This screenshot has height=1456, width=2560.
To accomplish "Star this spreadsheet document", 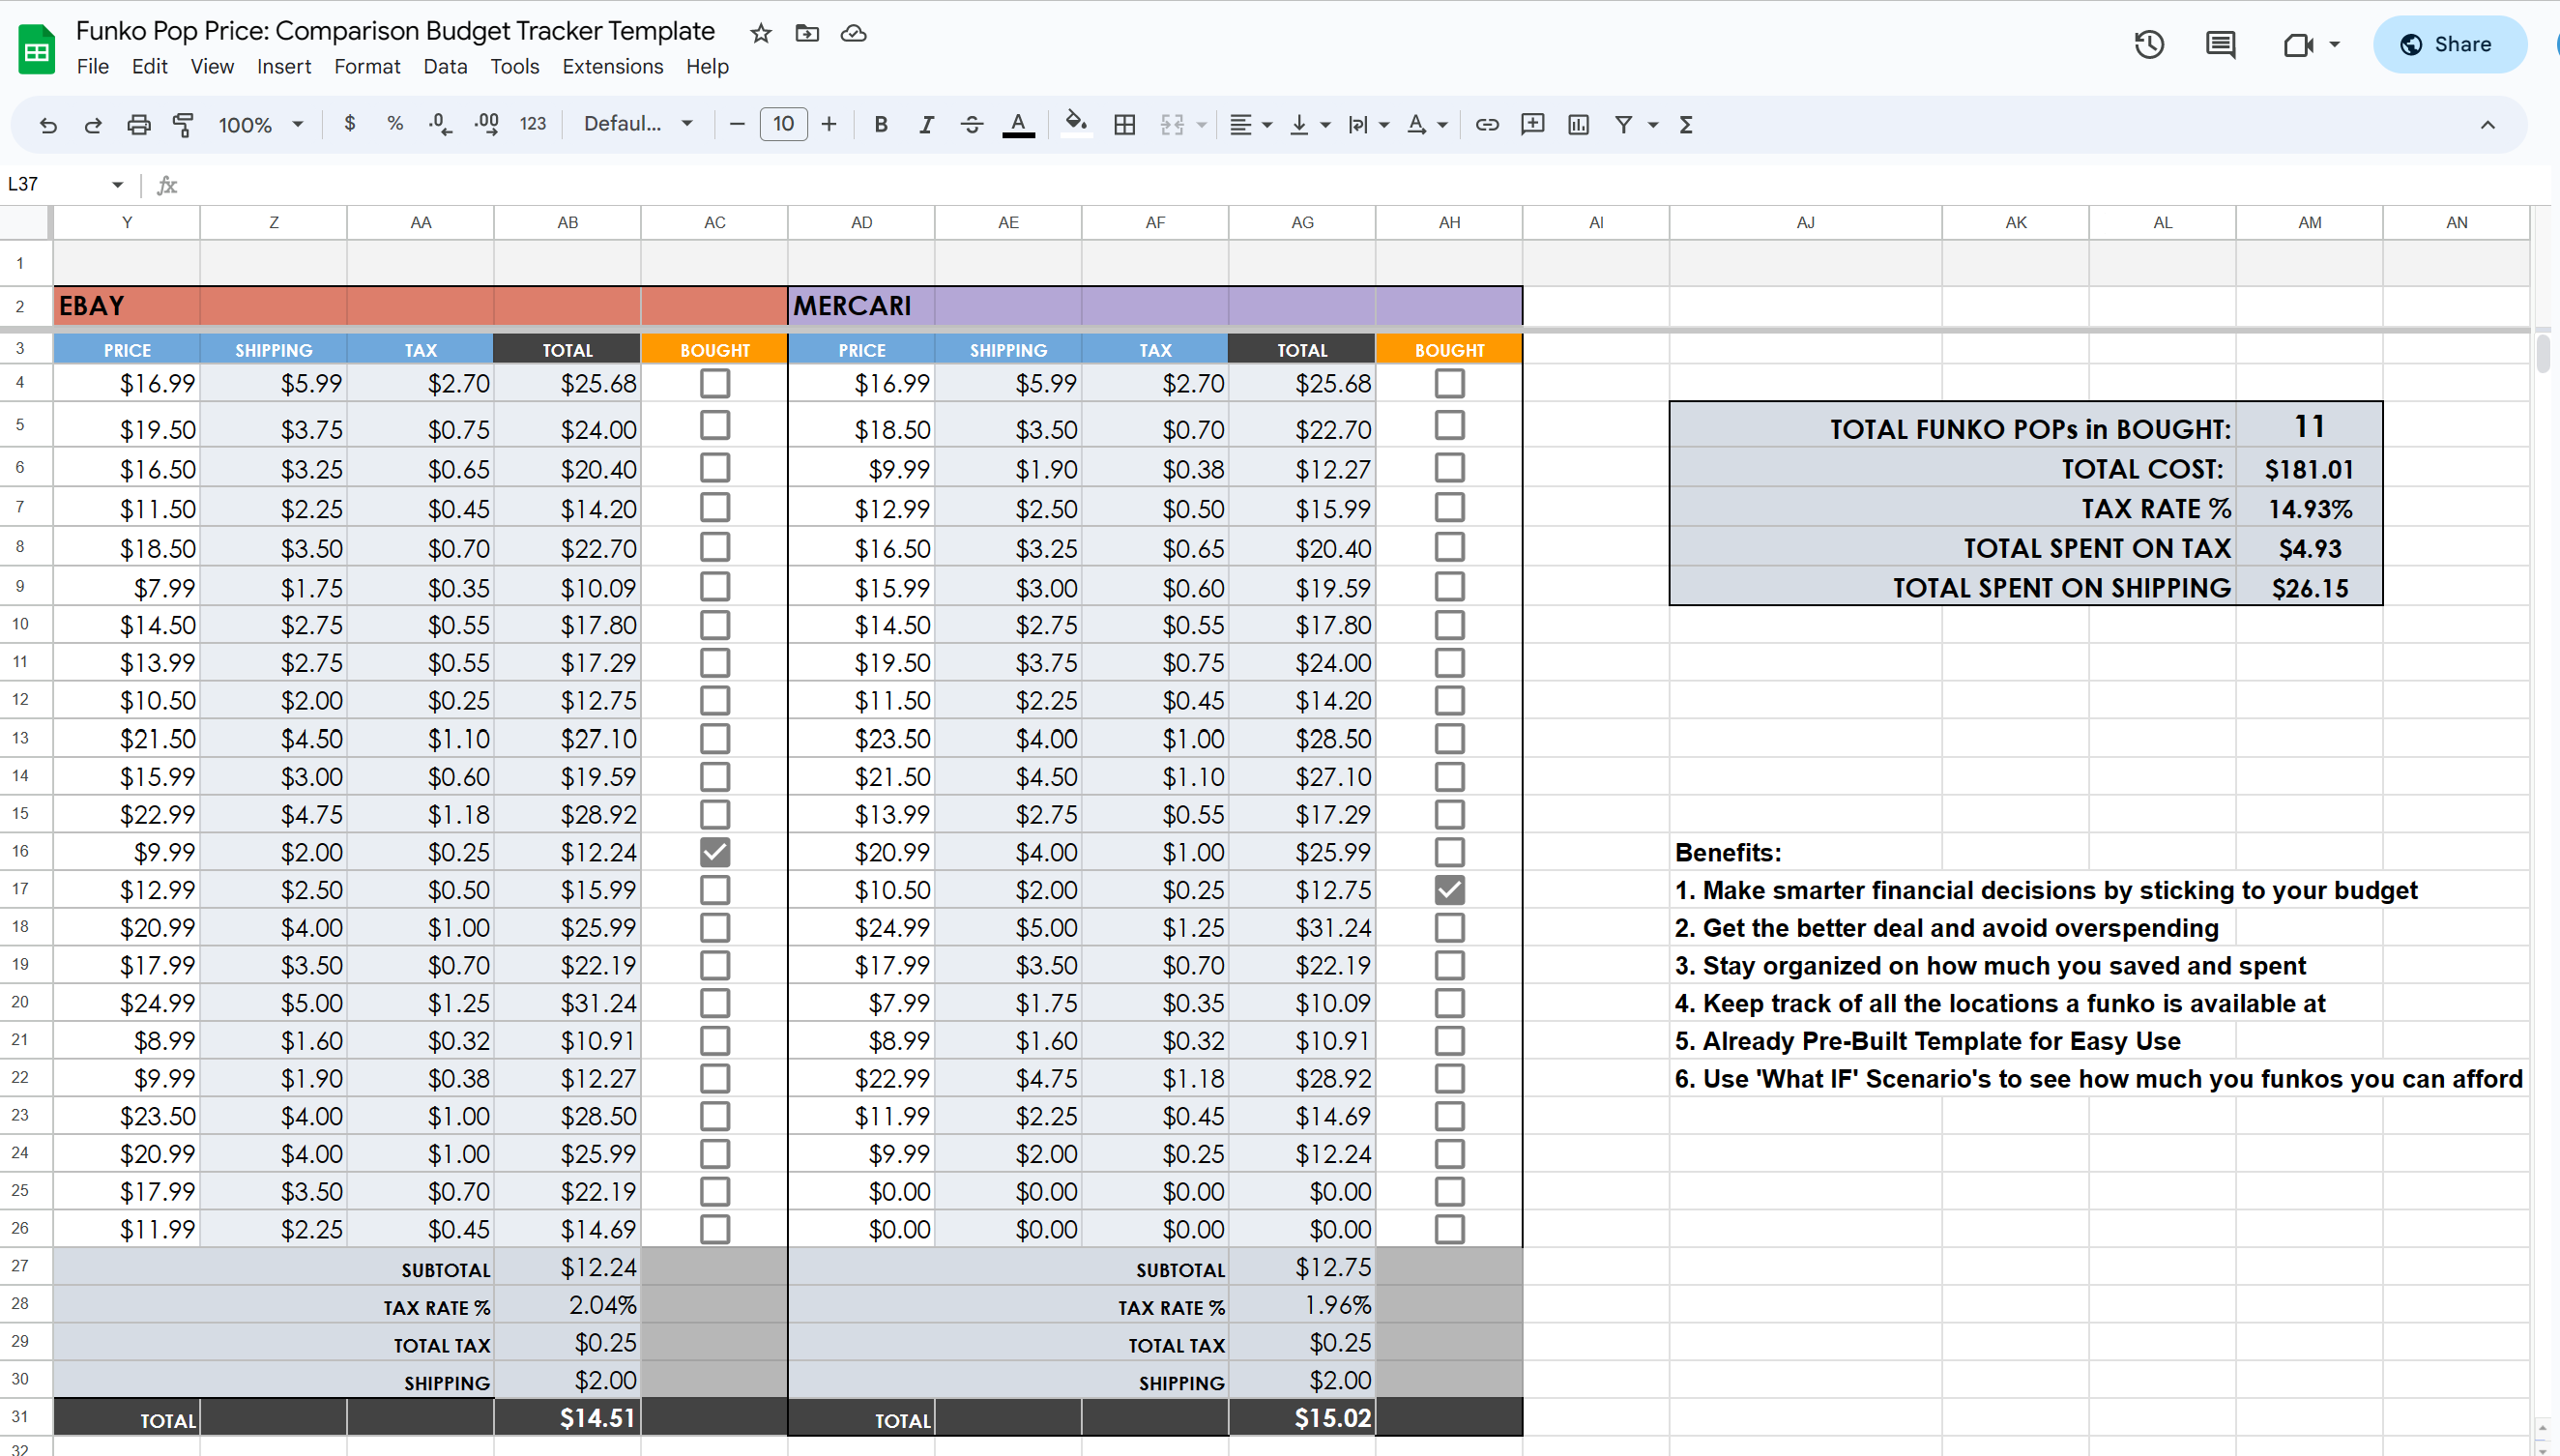I will tap(761, 33).
